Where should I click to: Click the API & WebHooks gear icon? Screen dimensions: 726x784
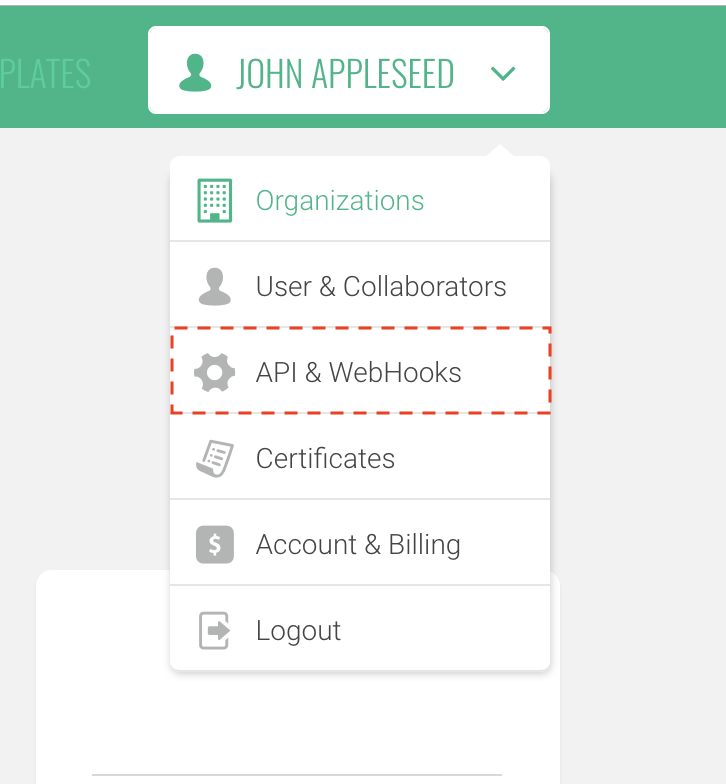click(214, 372)
